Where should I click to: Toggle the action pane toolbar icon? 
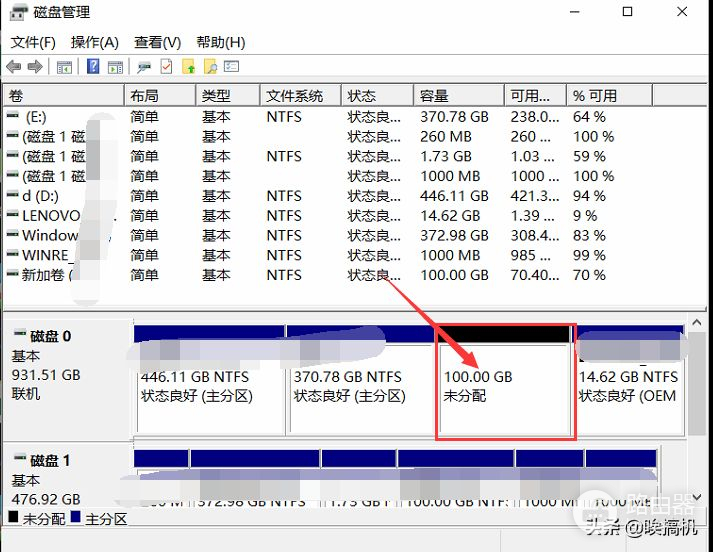click(115, 67)
